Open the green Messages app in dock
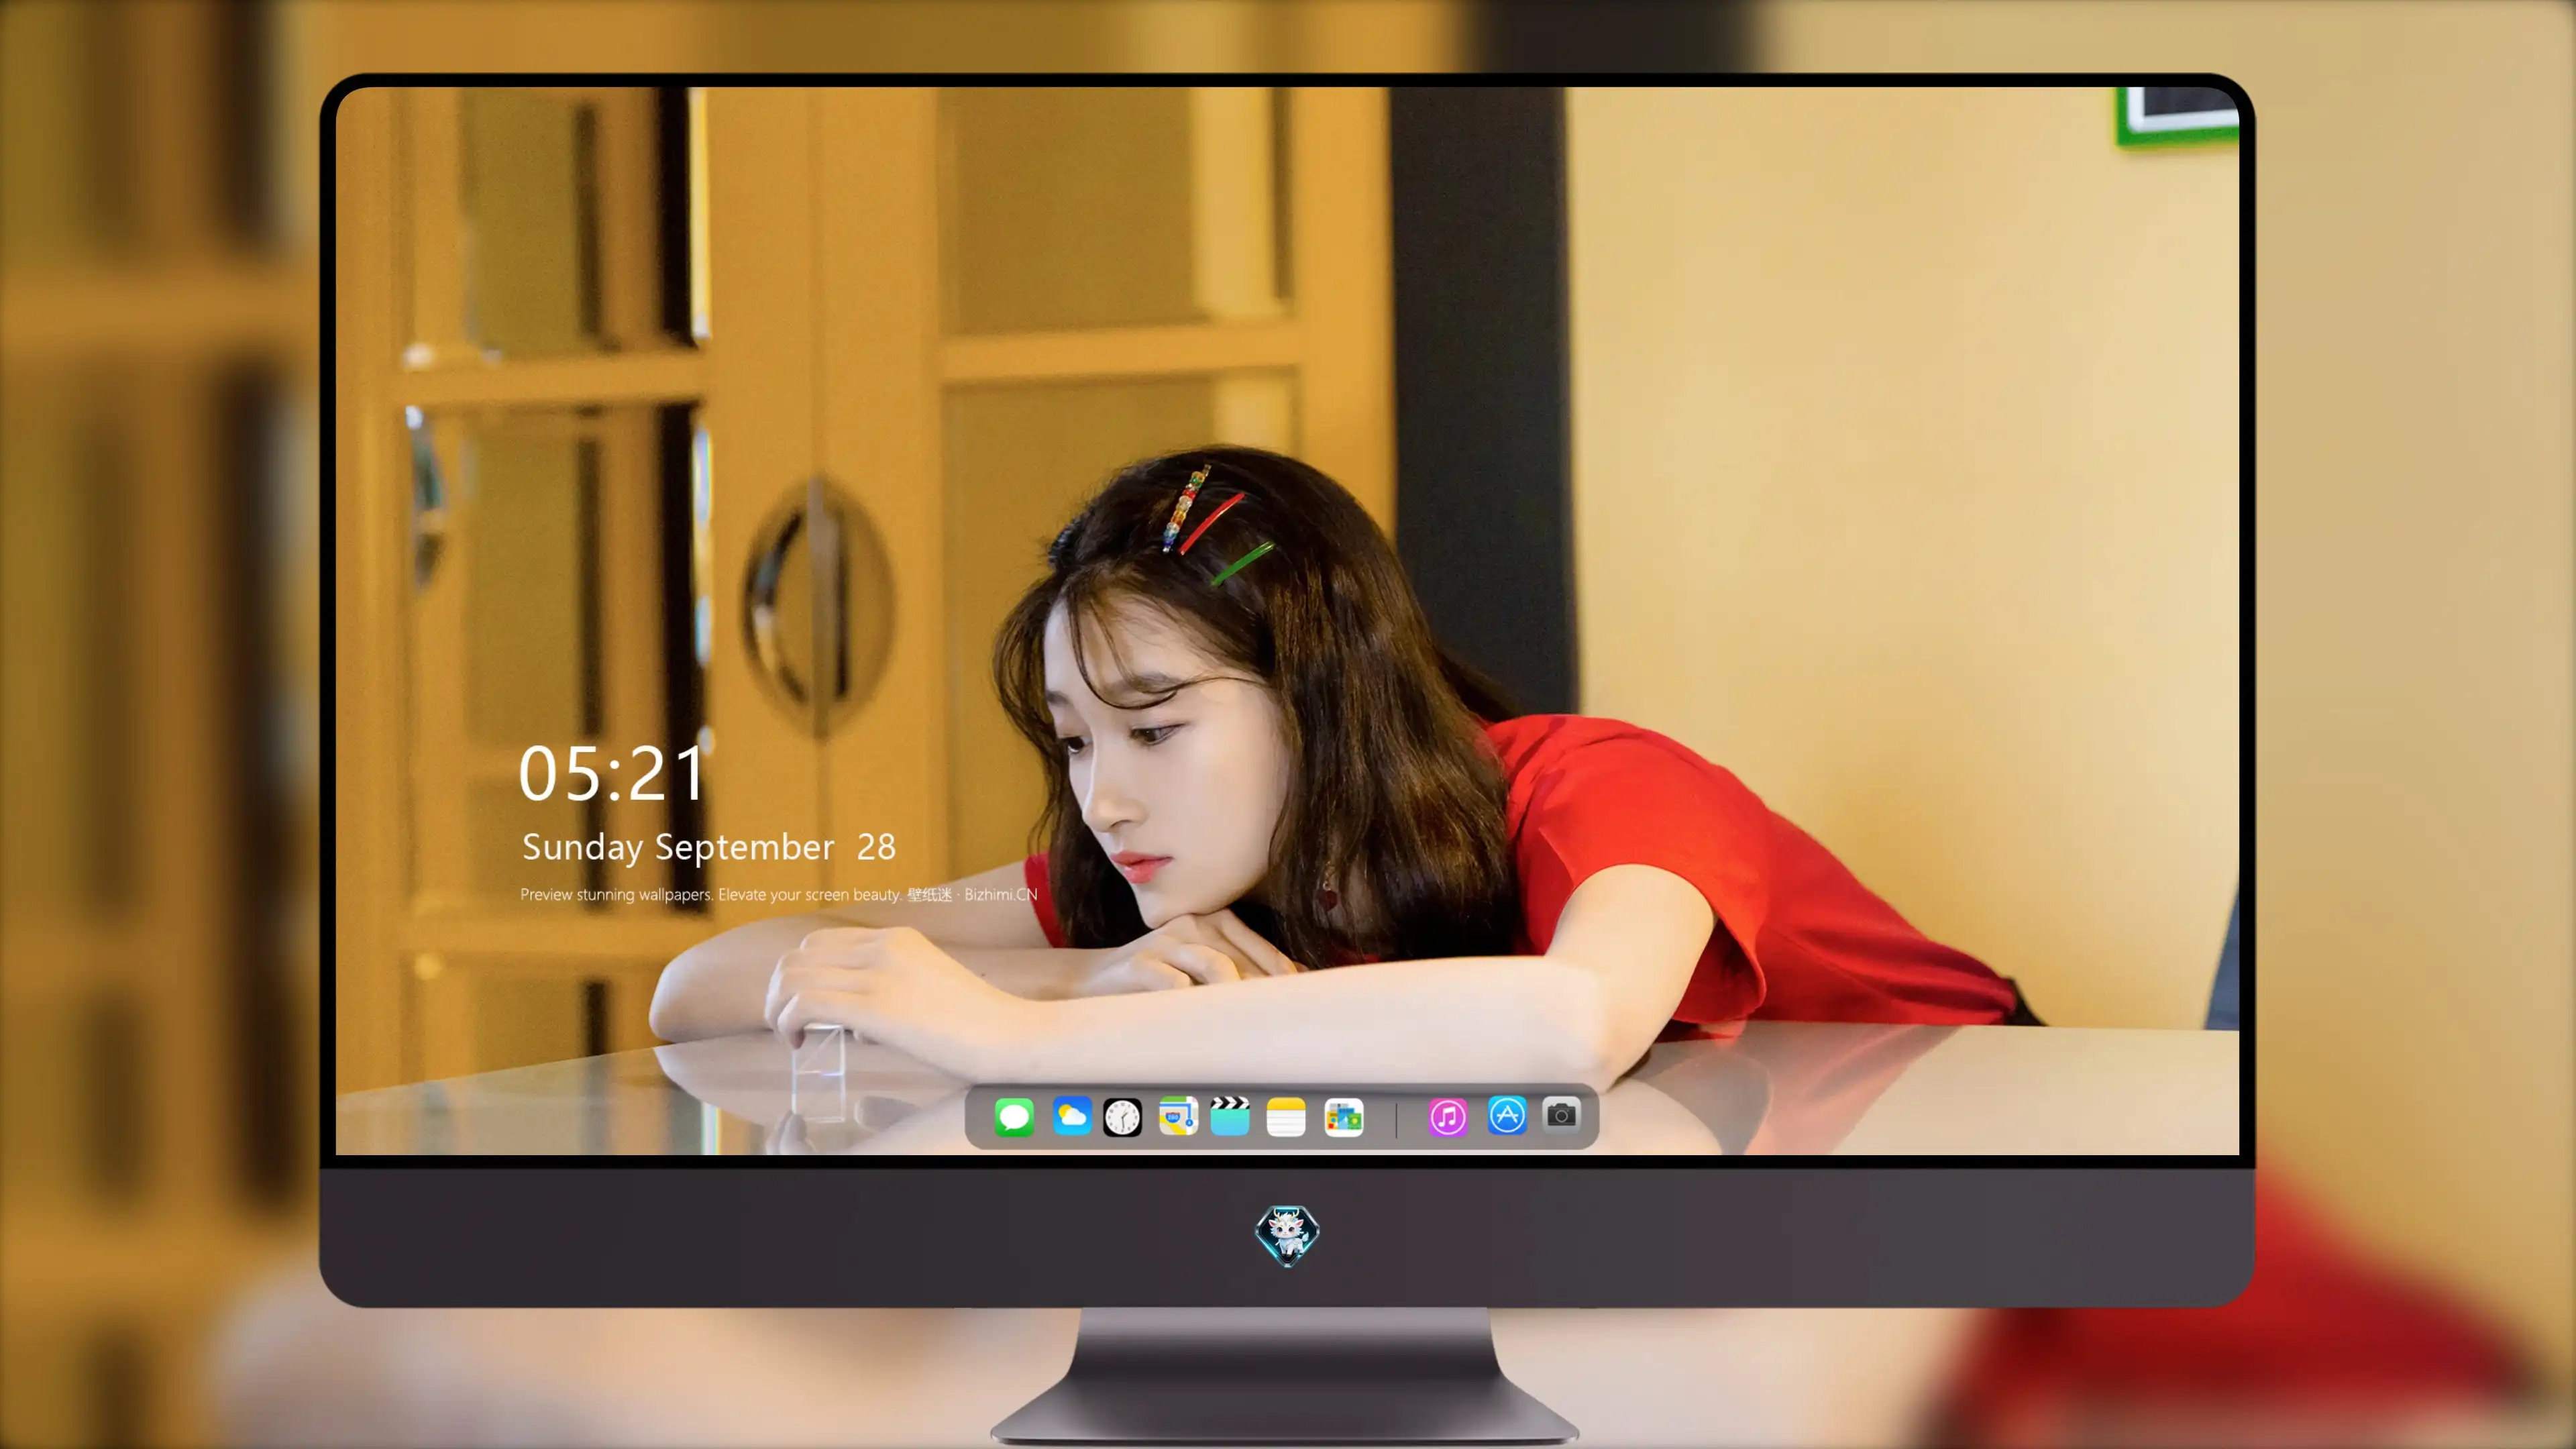This screenshot has width=2576, height=1449. tap(1014, 1116)
